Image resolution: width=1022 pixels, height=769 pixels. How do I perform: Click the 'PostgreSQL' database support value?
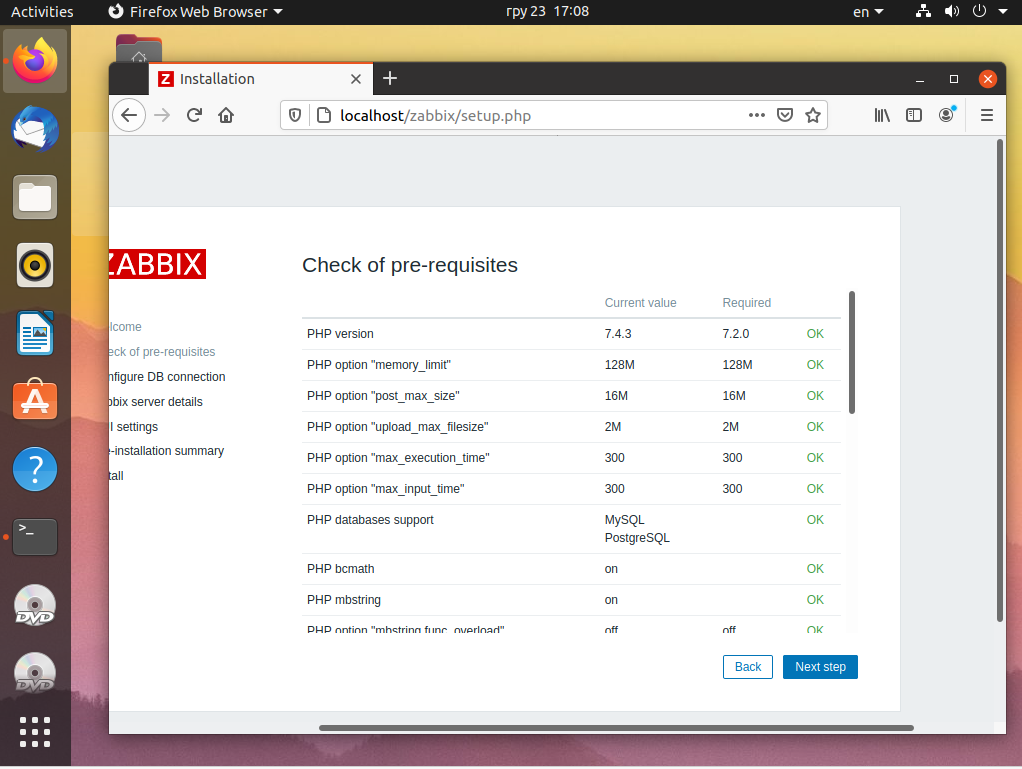point(637,538)
